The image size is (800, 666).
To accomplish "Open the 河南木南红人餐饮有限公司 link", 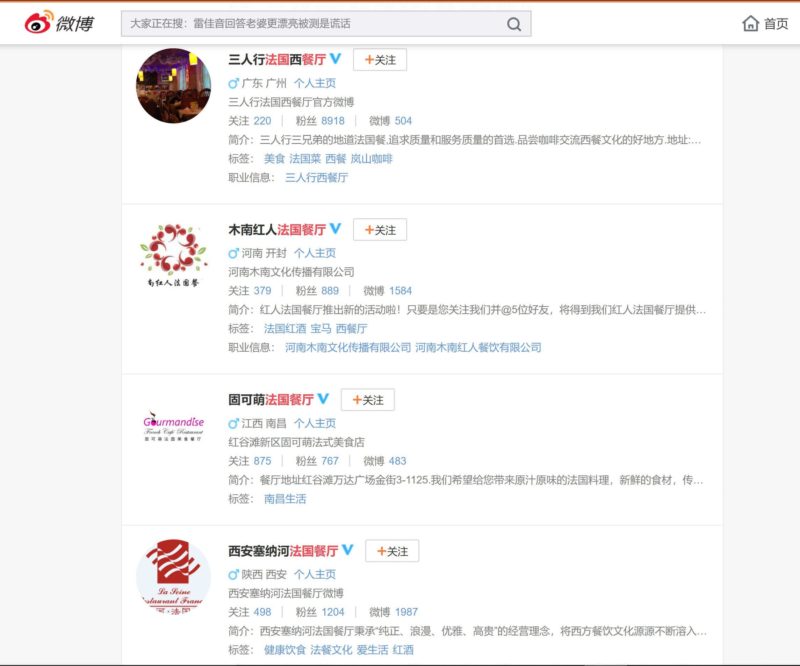I will (x=479, y=348).
